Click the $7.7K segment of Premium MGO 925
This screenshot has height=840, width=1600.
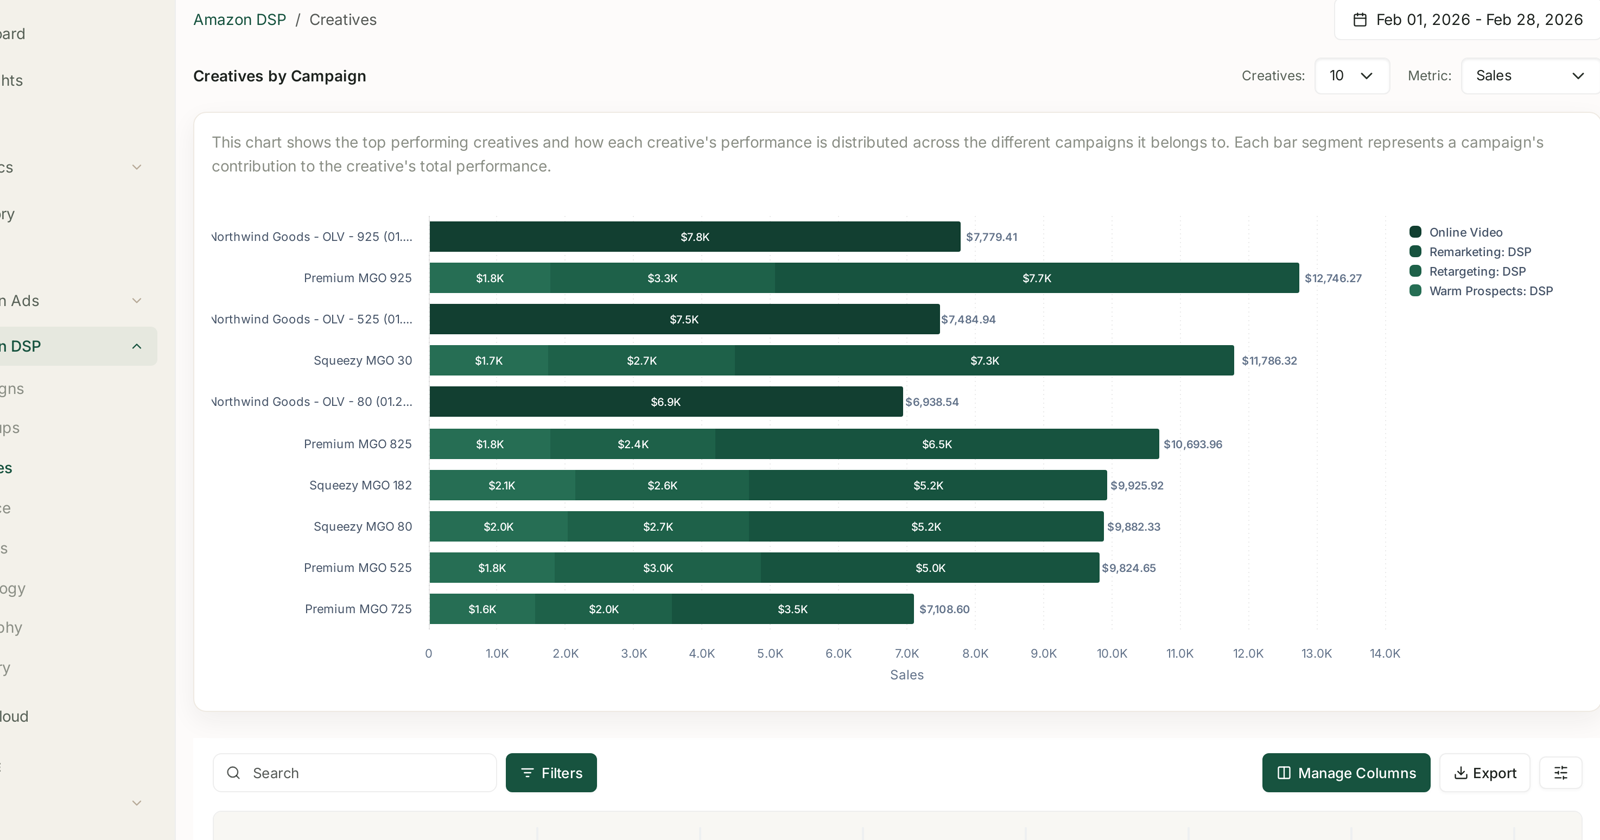(1037, 278)
